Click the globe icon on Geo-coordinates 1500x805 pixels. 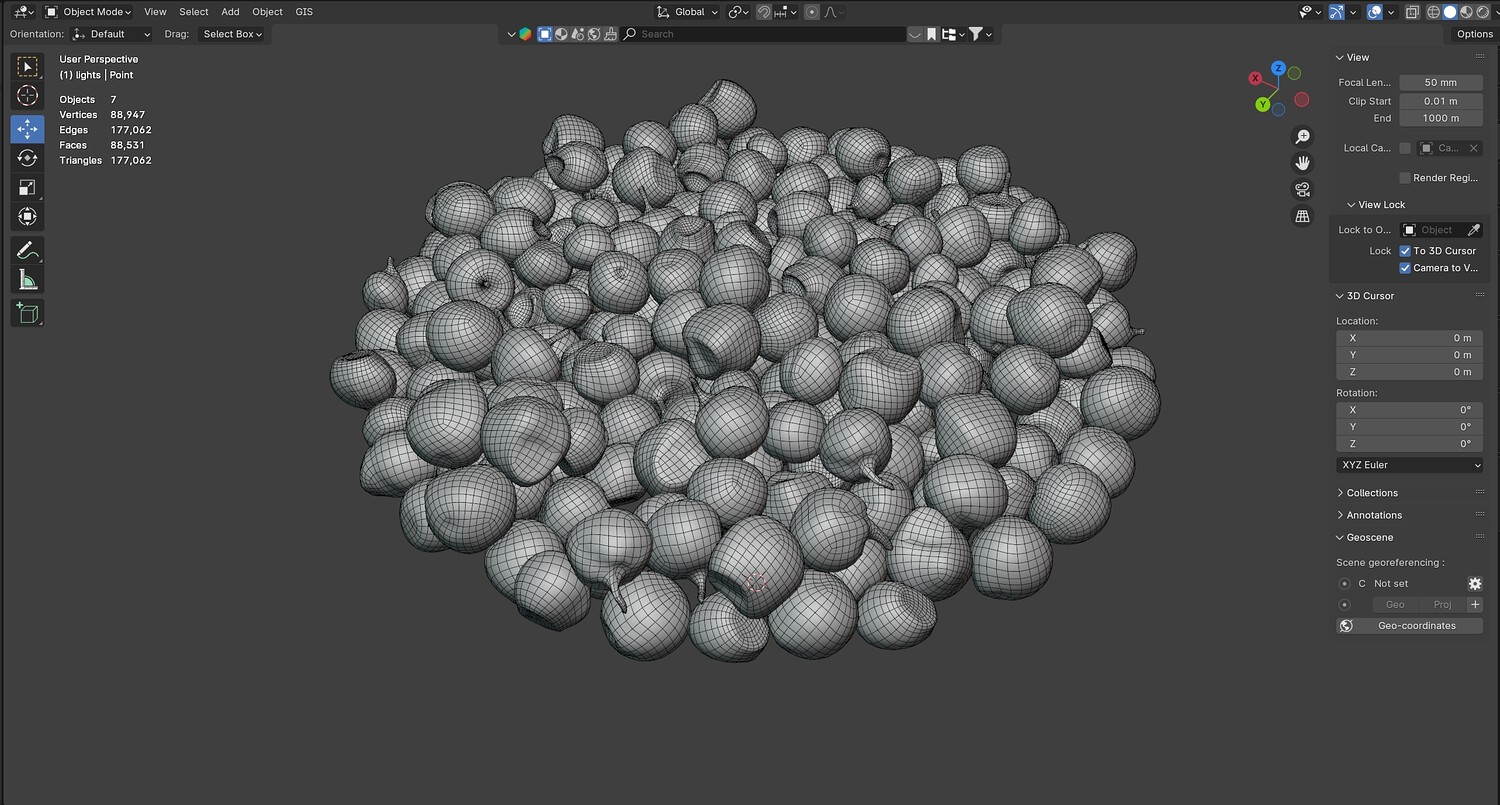(1346, 626)
